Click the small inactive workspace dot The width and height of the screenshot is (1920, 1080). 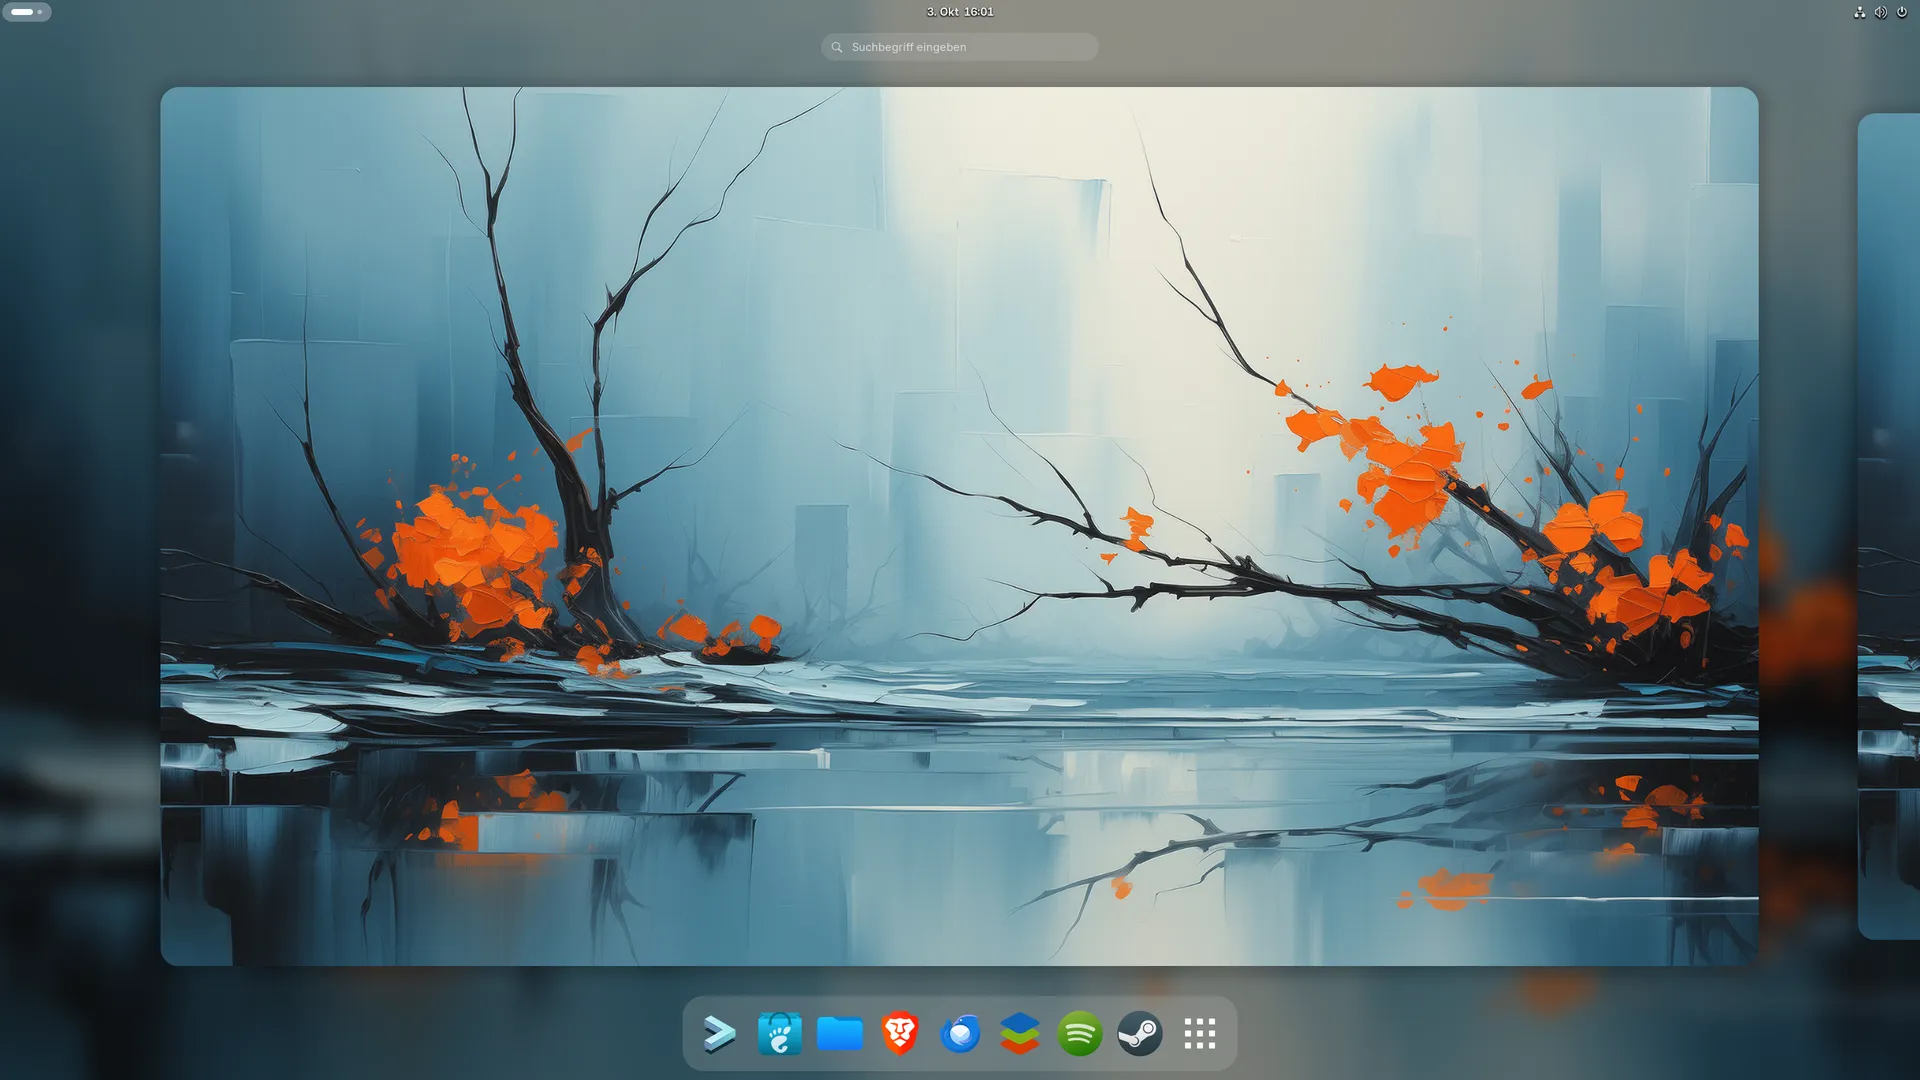[x=40, y=12]
